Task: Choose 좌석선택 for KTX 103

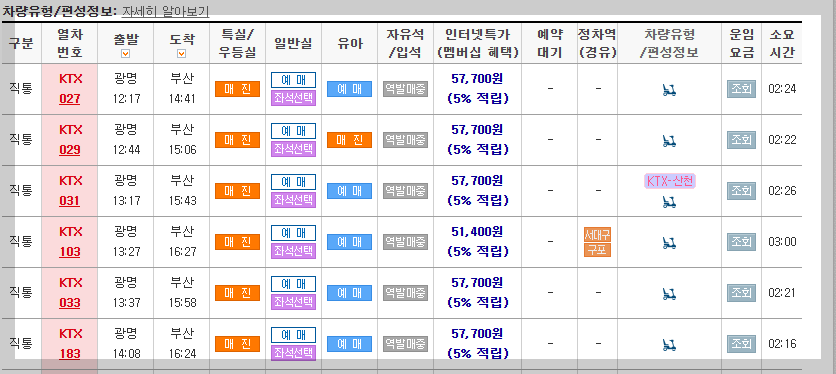Action: [x=293, y=251]
